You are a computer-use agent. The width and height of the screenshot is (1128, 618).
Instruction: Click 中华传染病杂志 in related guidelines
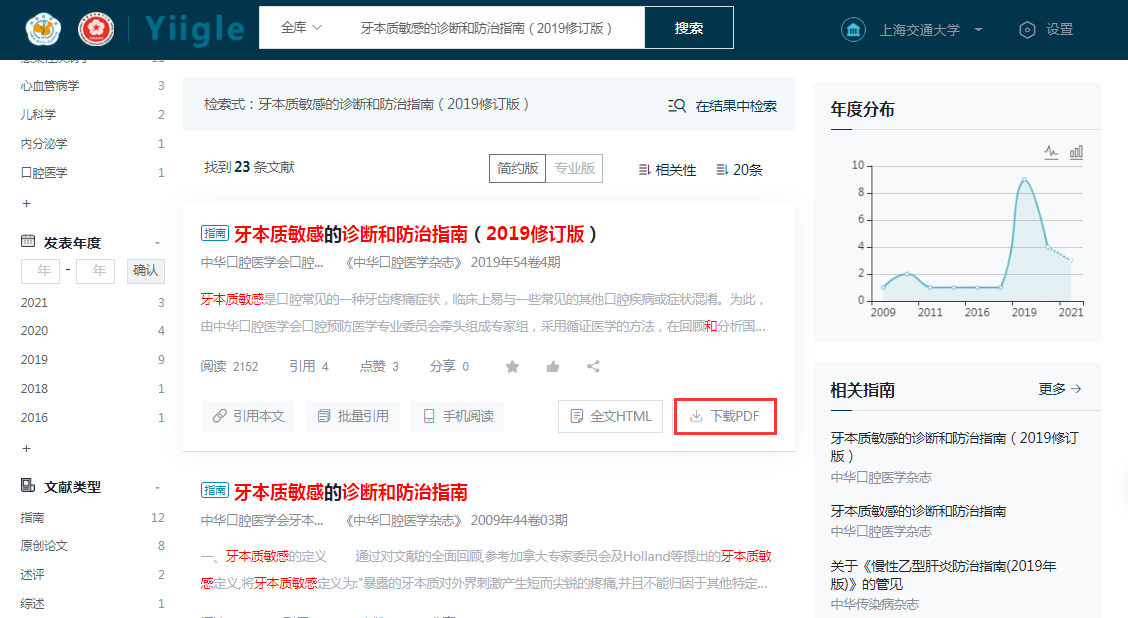click(875, 604)
